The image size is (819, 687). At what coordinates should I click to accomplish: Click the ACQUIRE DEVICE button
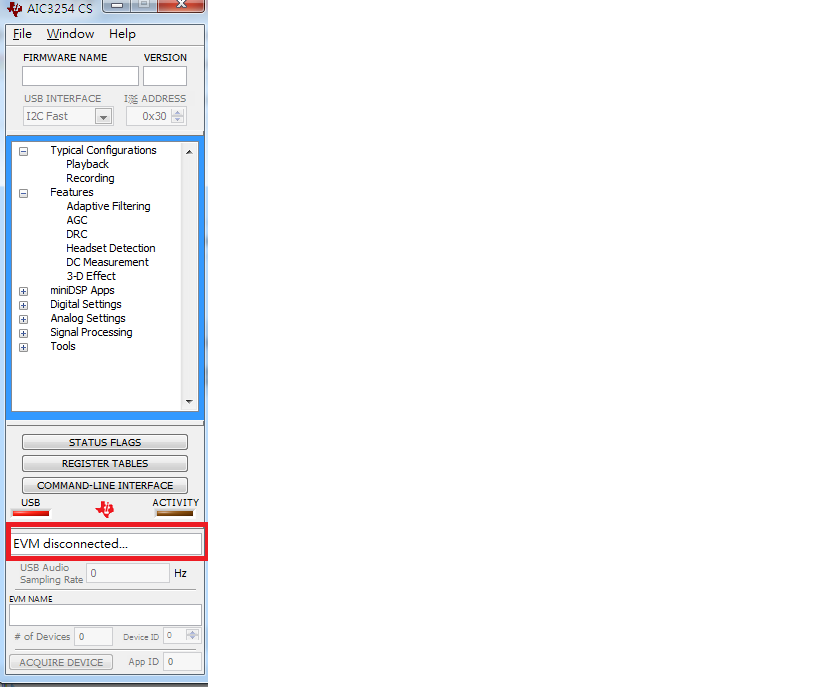point(60,662)
